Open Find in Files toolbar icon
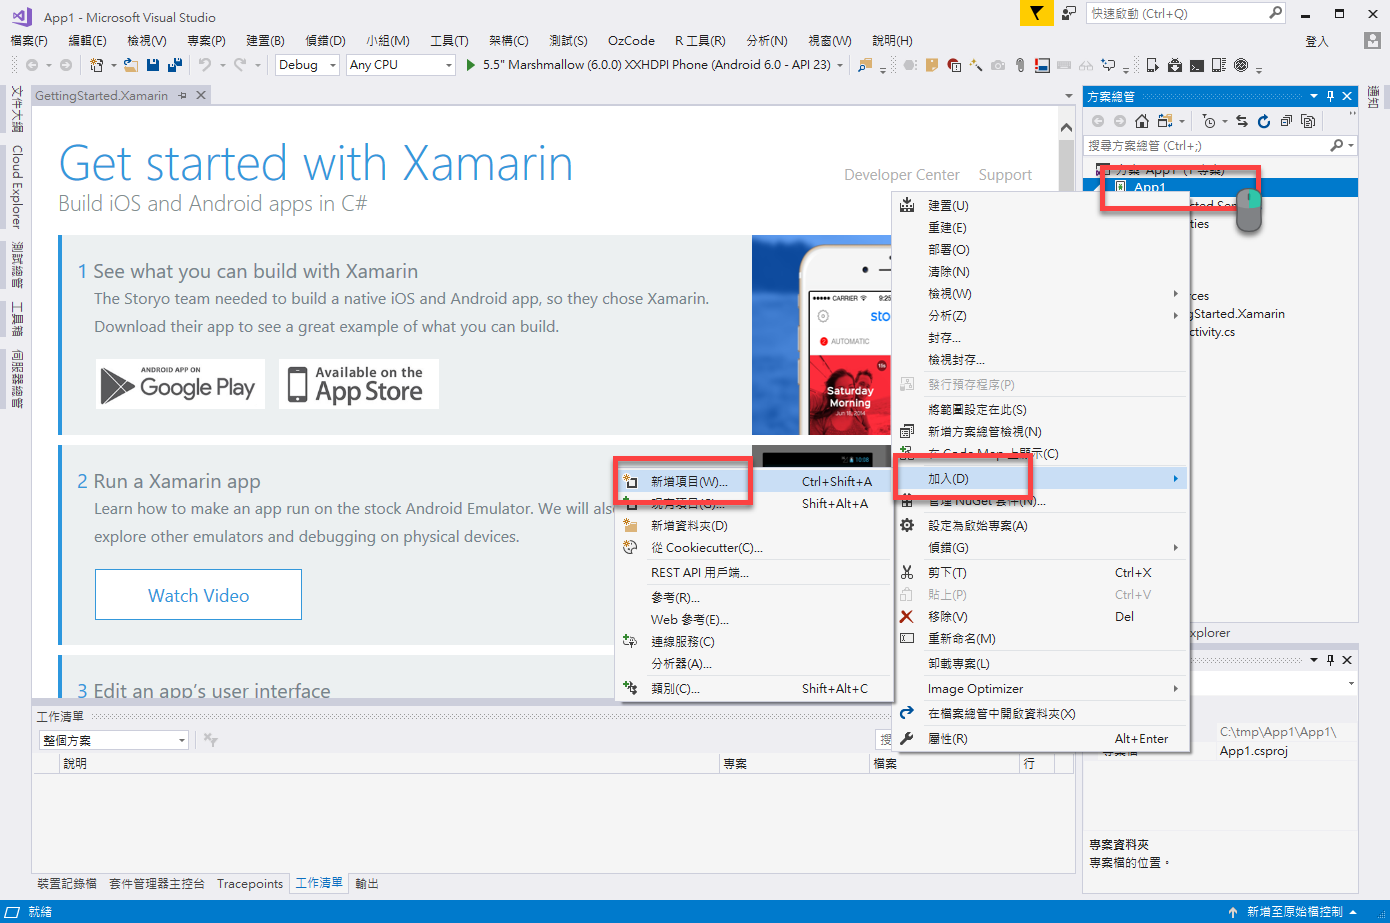Viewport: 1390px width, 923px height. point(865,65)
